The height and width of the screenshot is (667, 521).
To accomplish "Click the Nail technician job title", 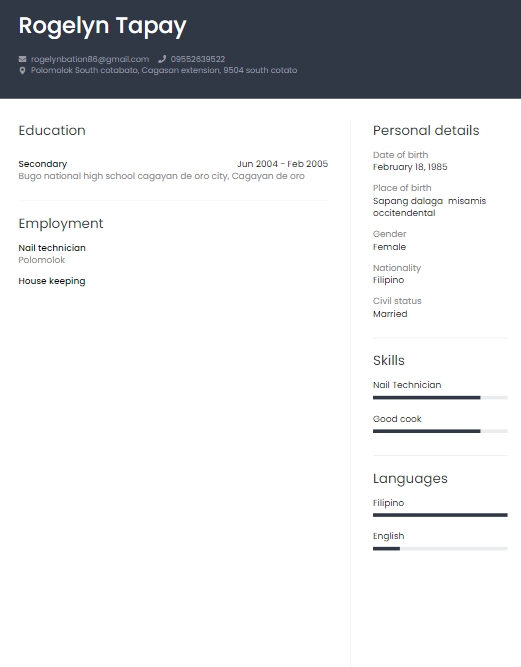I will pyautogui.click(x=52, y=248).
